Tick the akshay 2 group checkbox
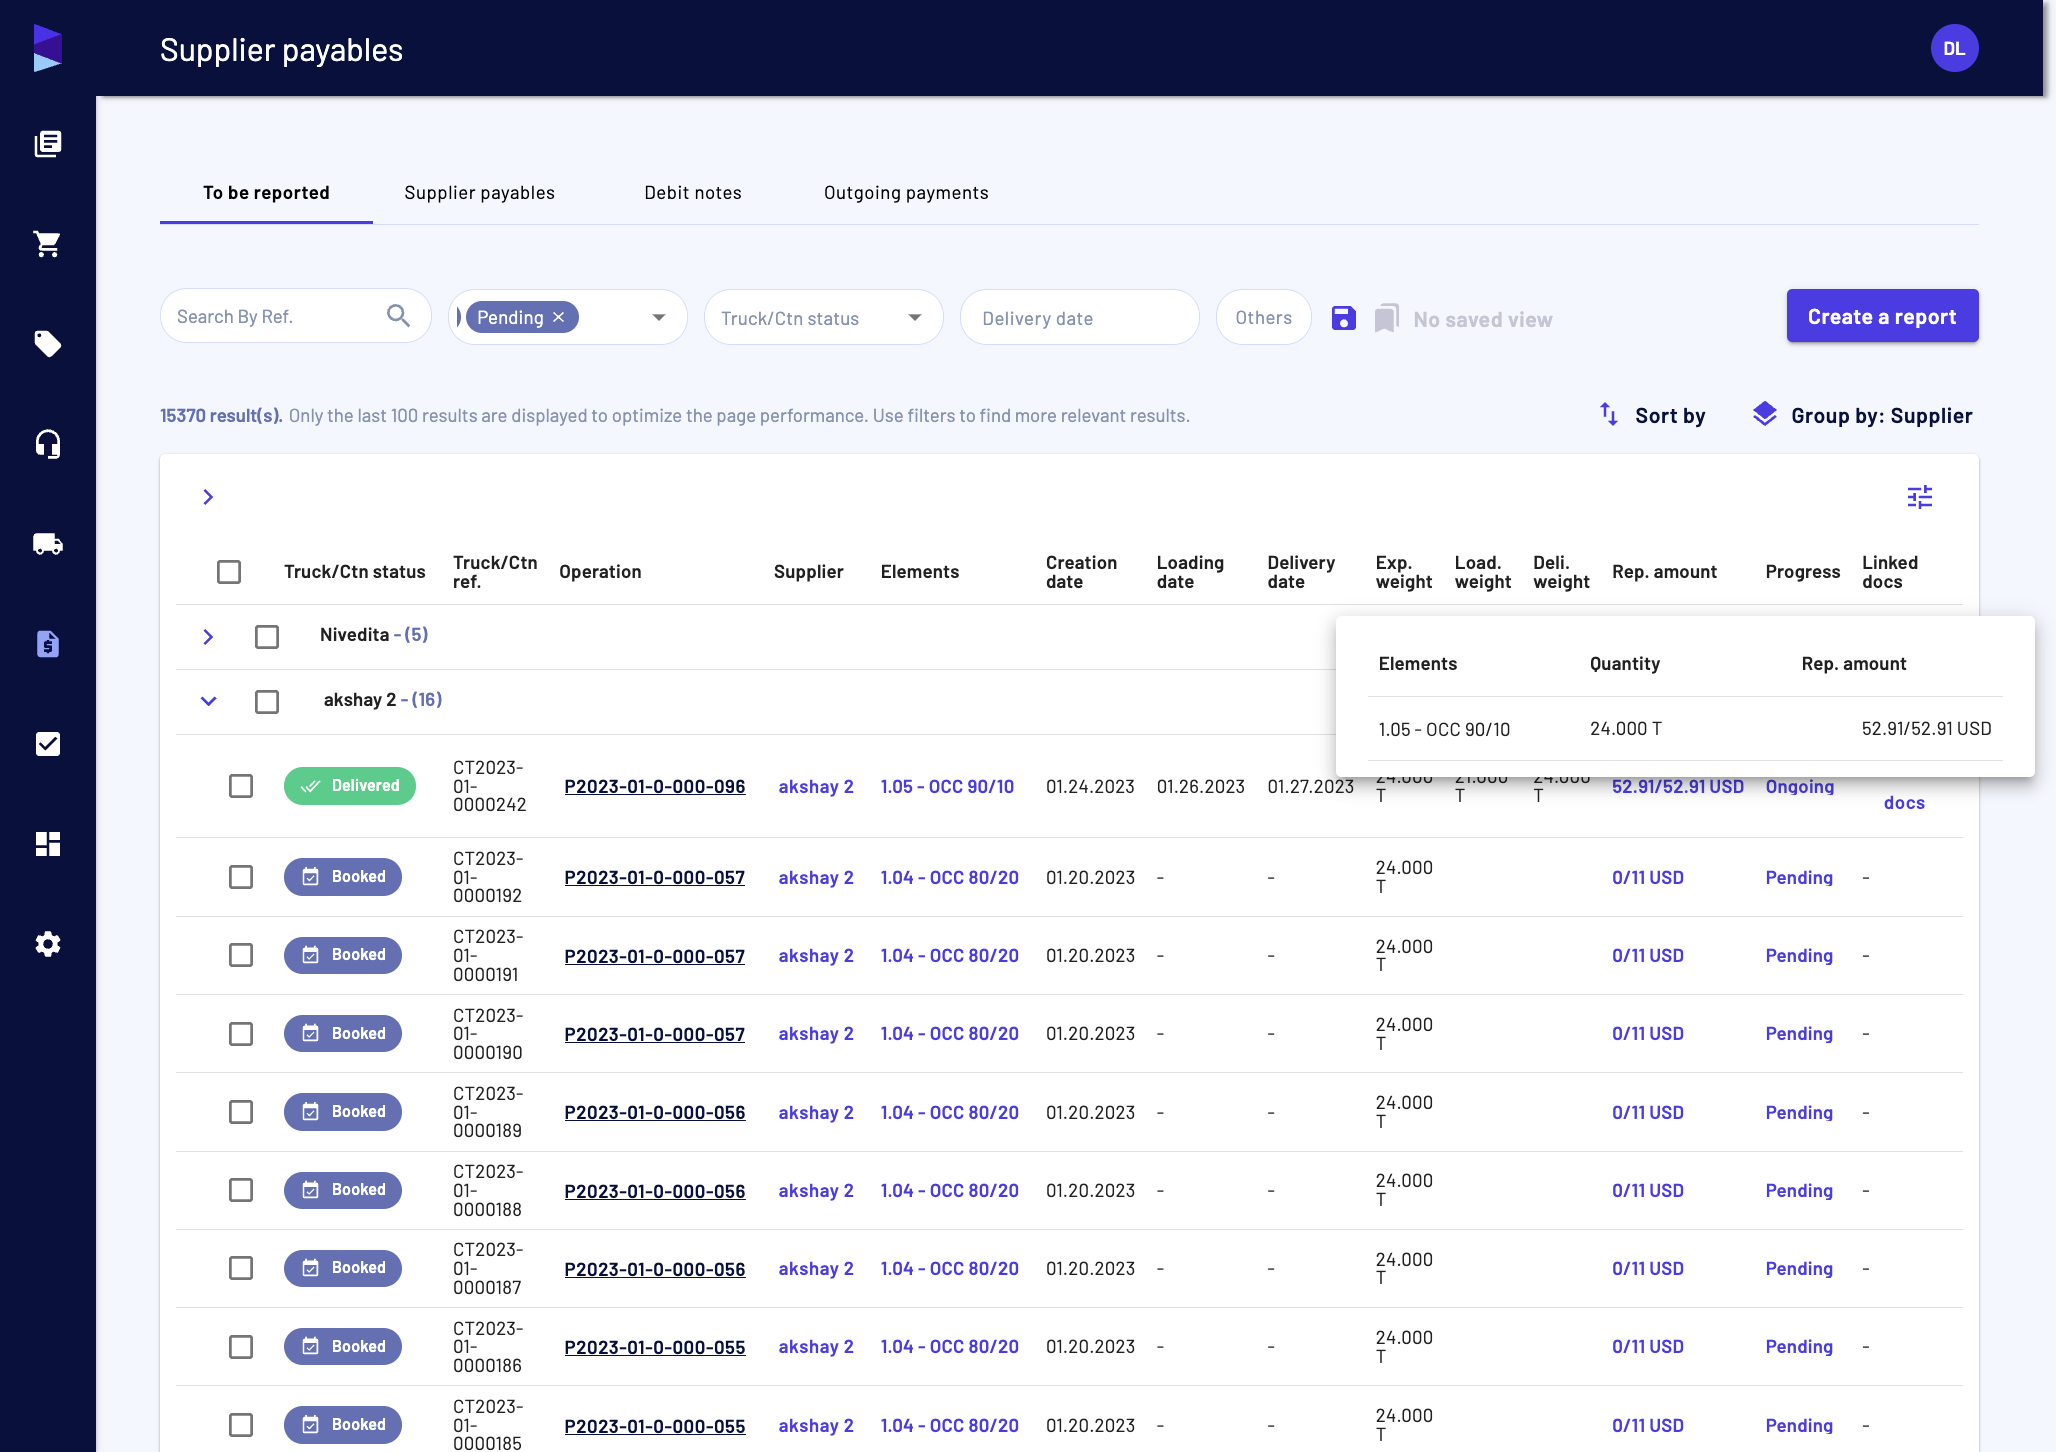 tap(267, 701)
